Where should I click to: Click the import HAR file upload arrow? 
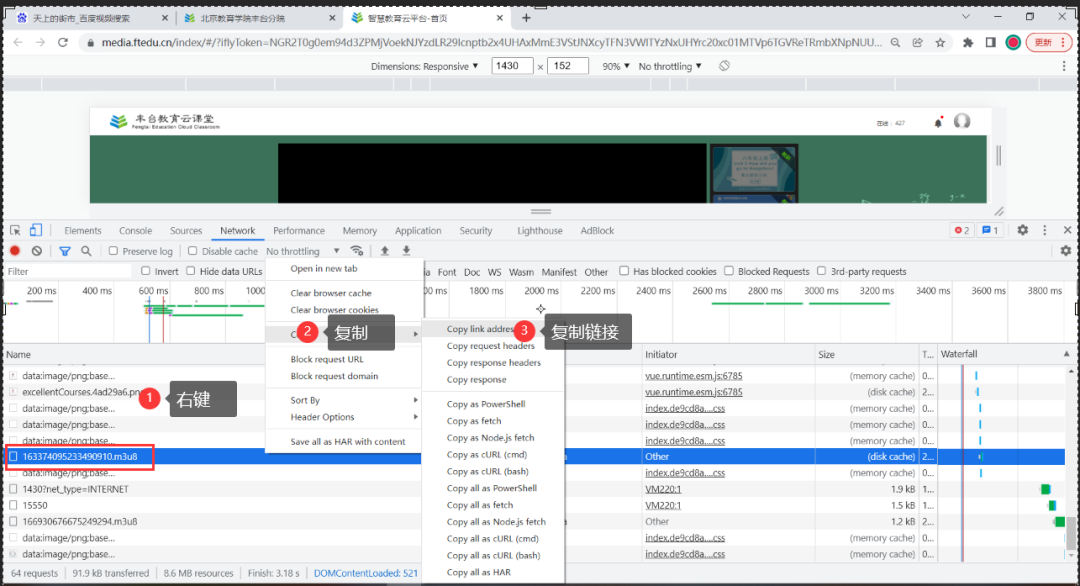tap(385, 251)
